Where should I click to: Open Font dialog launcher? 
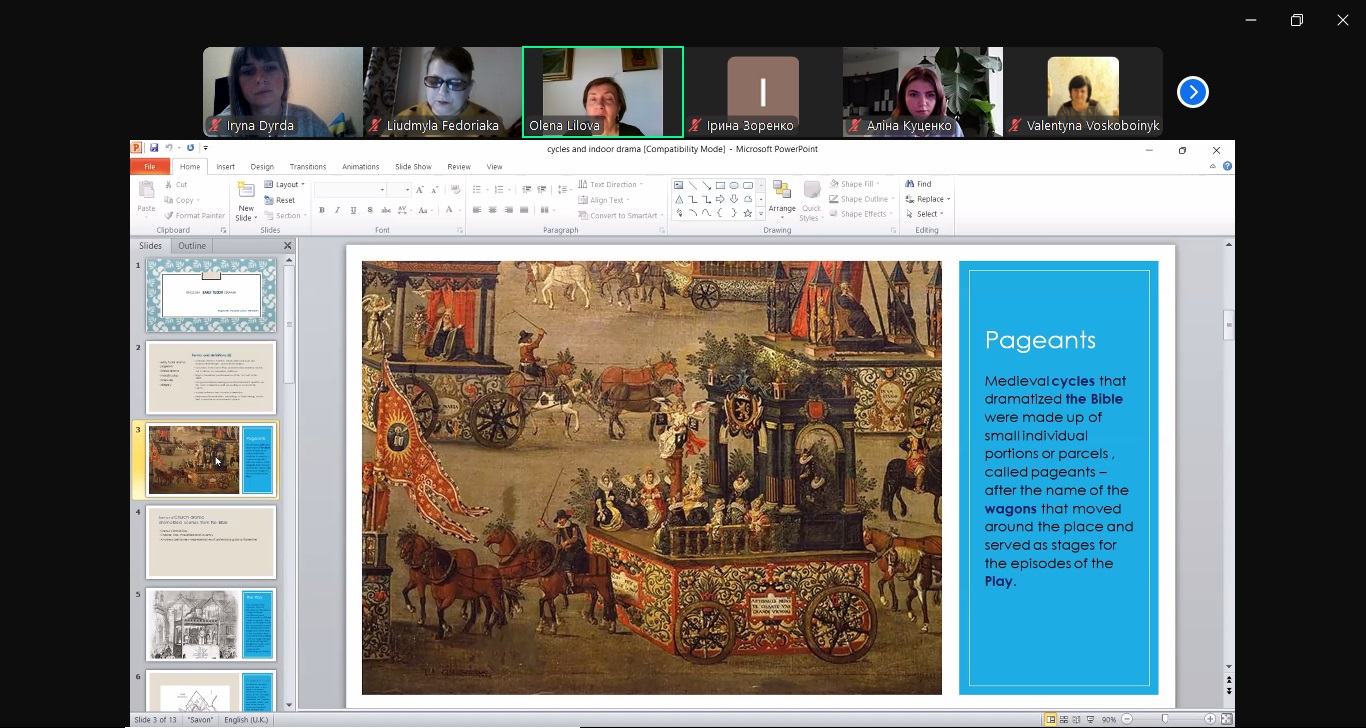tap(460, 230)
